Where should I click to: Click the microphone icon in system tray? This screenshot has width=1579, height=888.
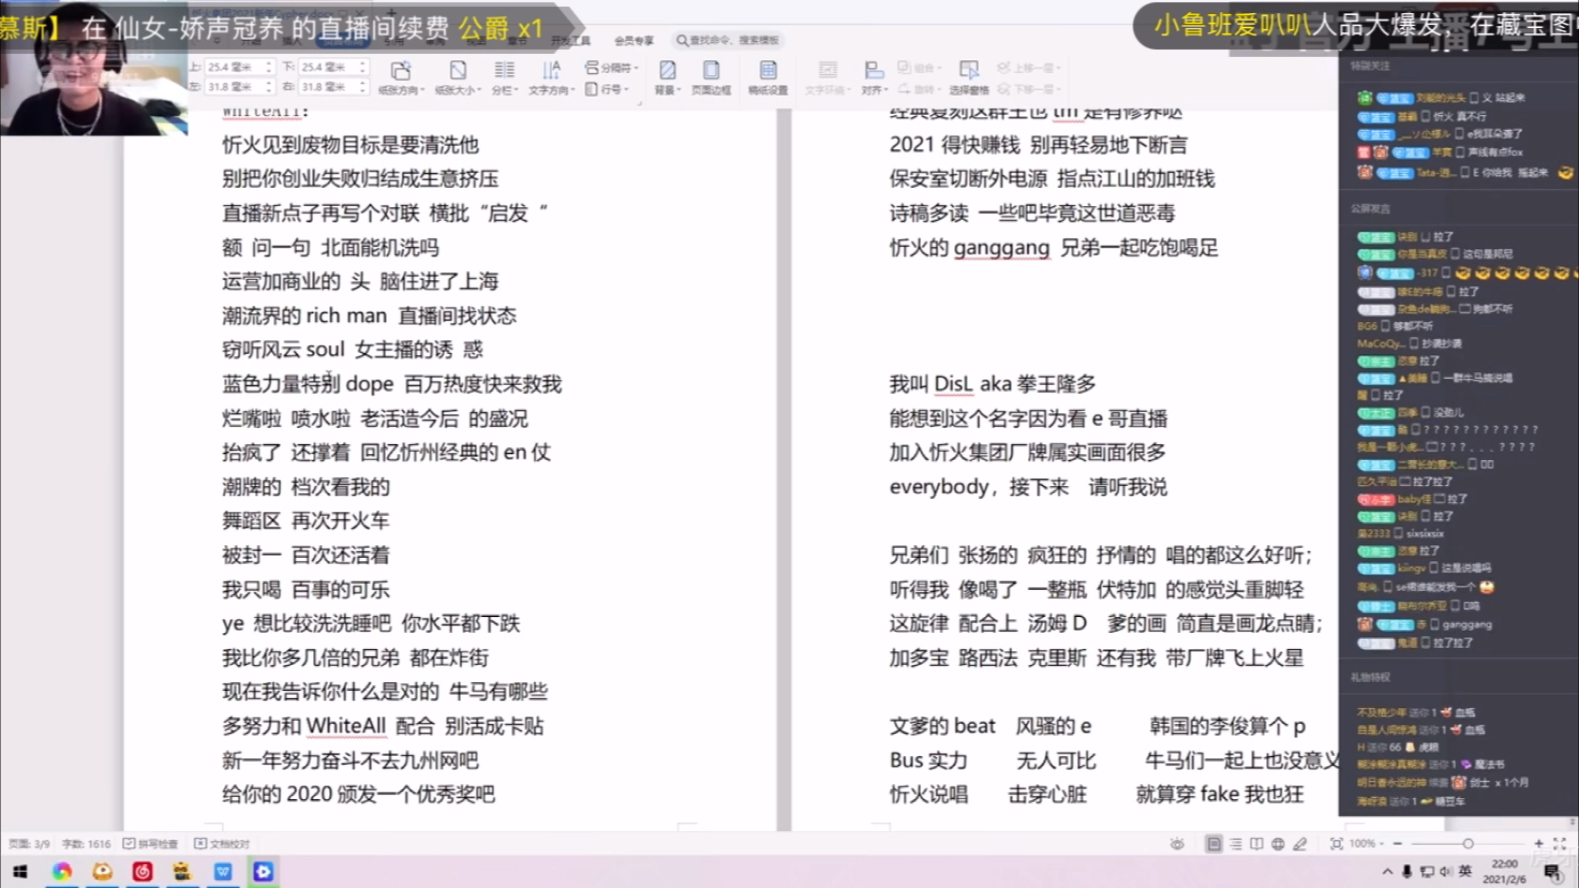coord(1406,872)
